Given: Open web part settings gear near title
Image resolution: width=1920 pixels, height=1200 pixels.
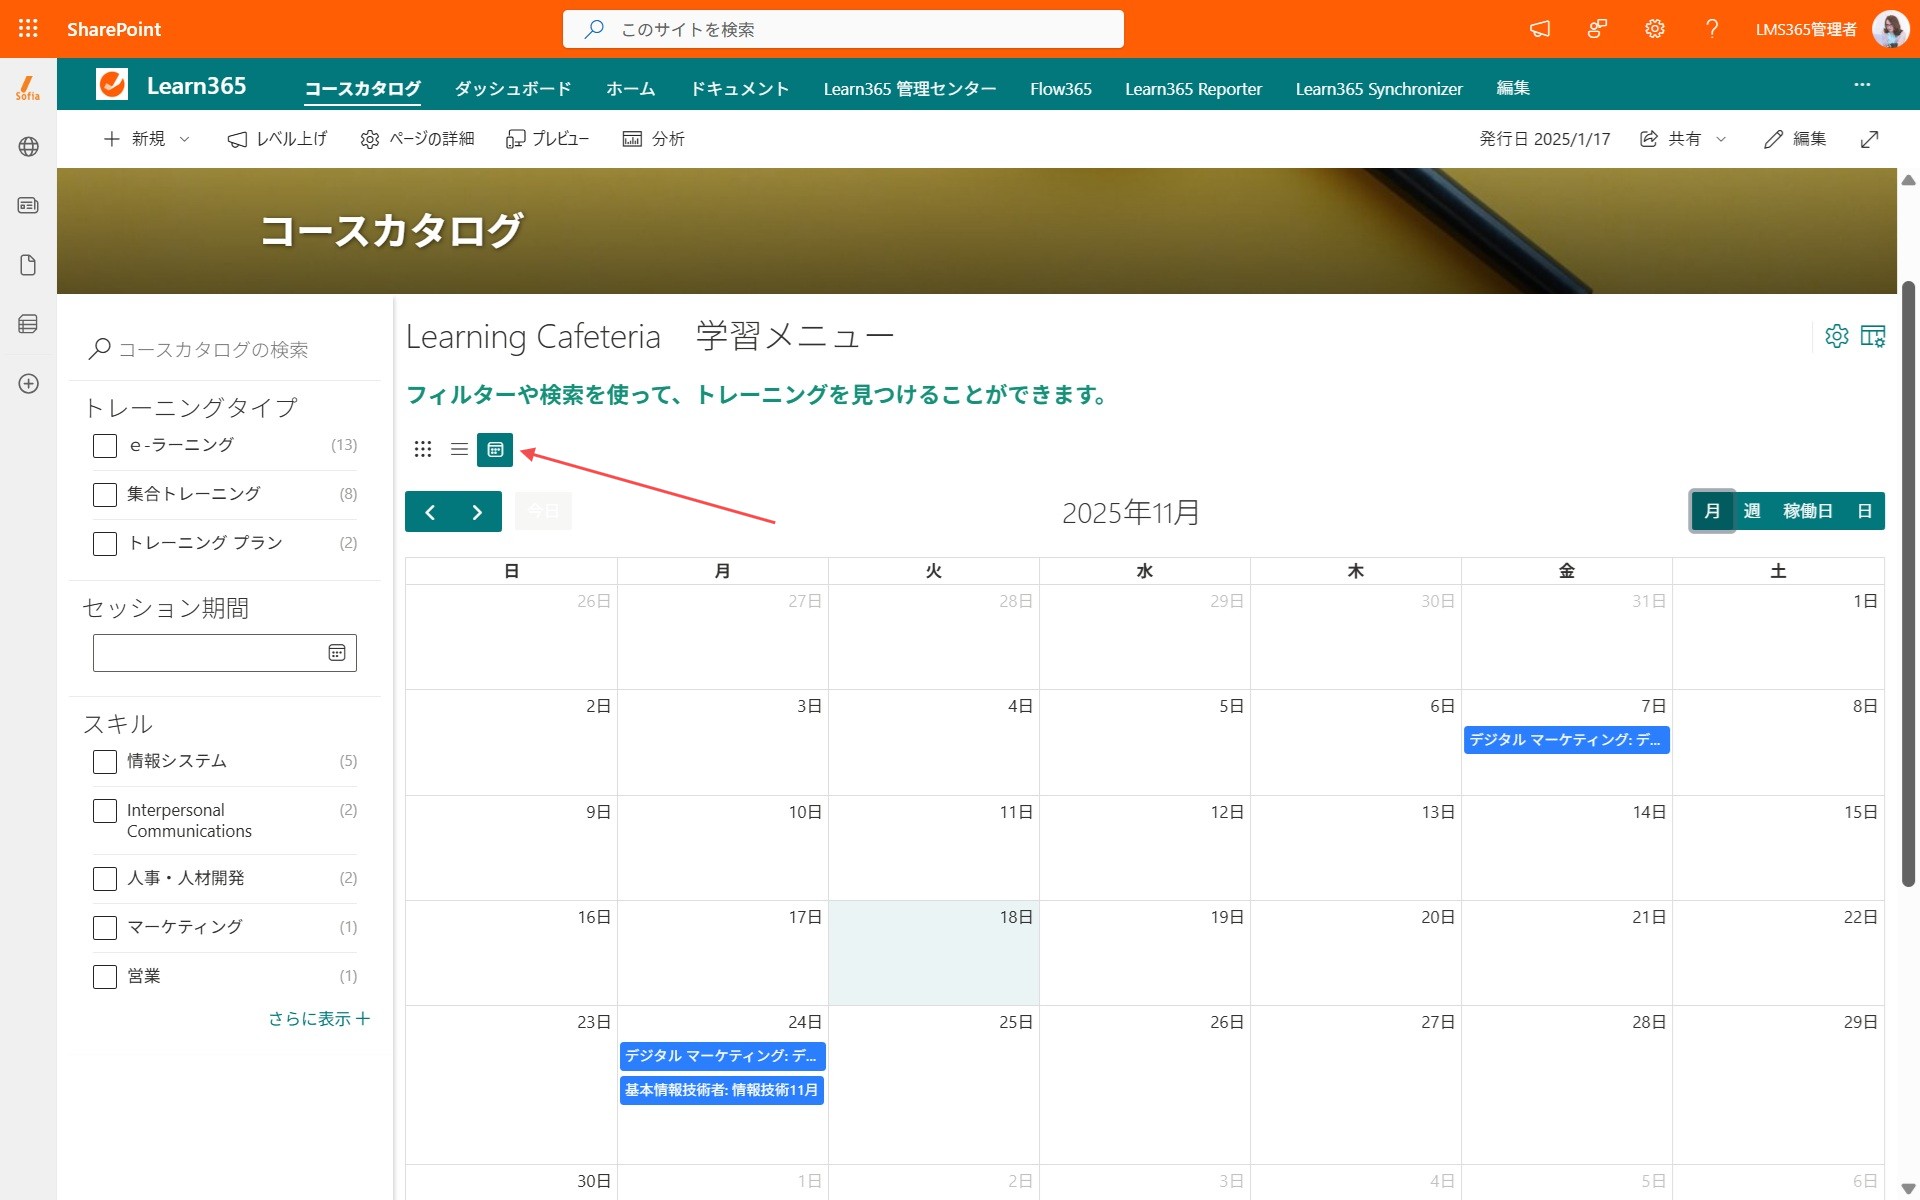Looking at the screenshot, I should [x=1837, y=336].
